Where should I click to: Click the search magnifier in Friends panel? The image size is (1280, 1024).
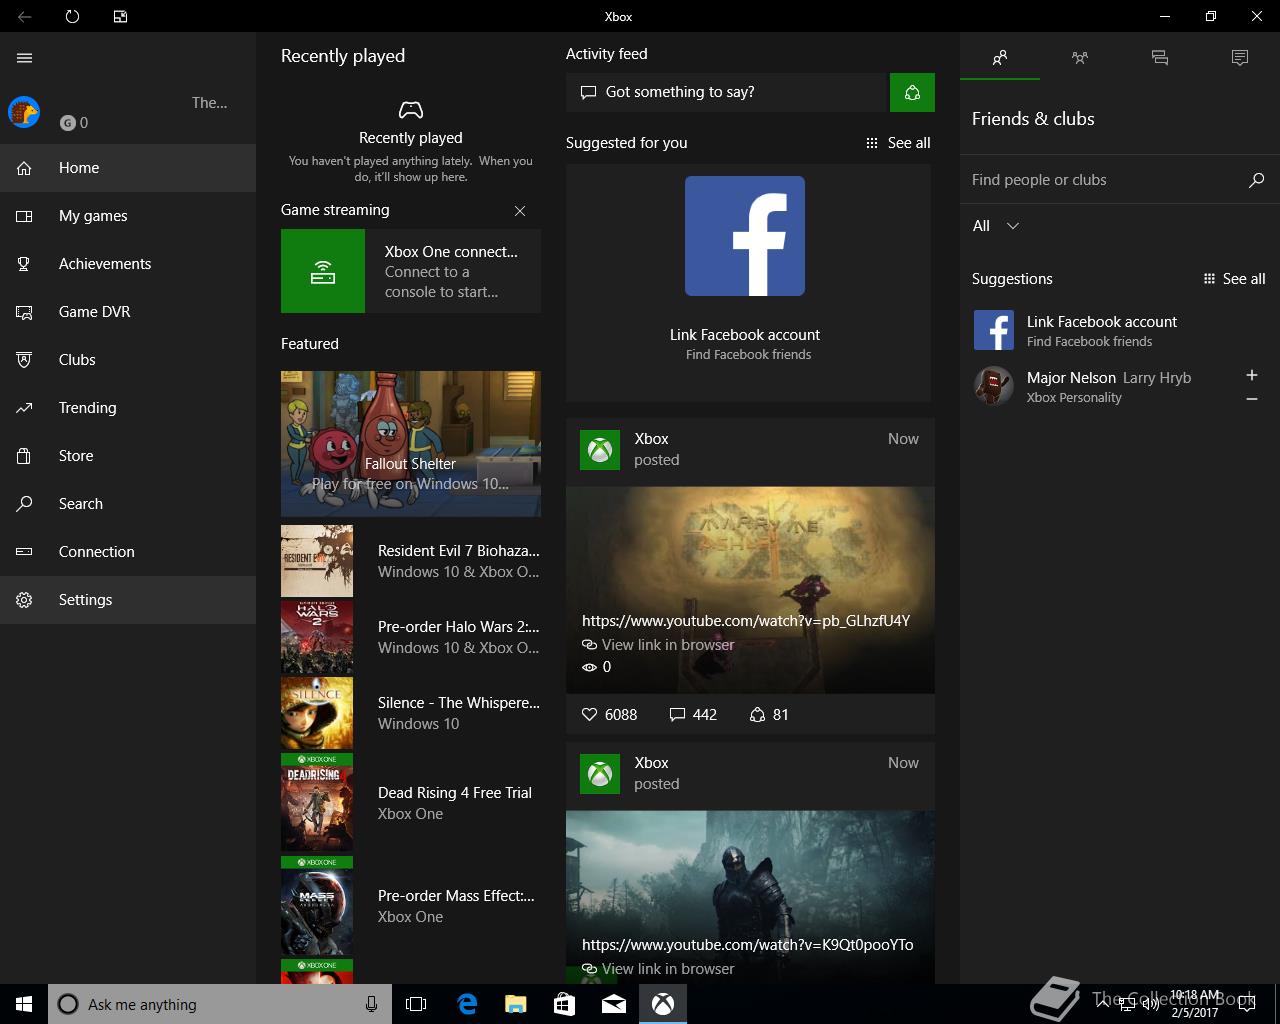click(1257, 180)
